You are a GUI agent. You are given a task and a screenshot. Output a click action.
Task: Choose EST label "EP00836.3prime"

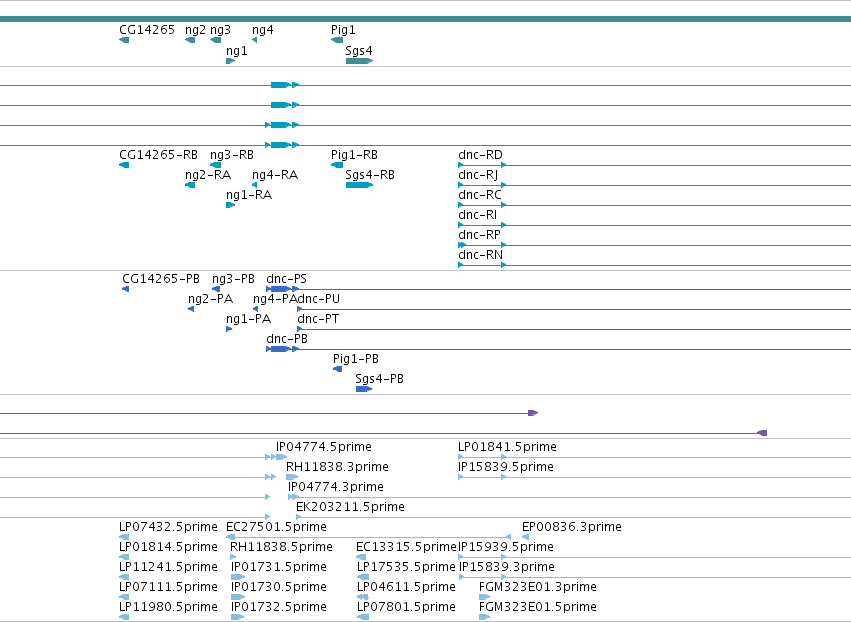click(571, 528)
